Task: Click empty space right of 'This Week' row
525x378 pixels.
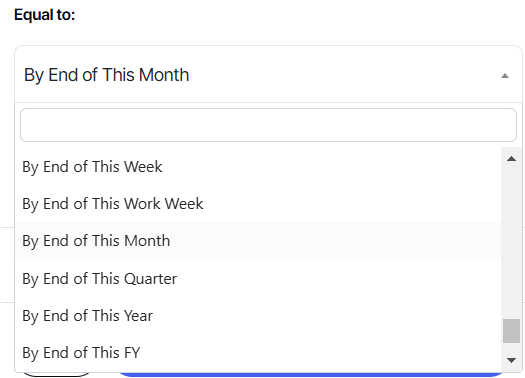Action: click(330, 166)
